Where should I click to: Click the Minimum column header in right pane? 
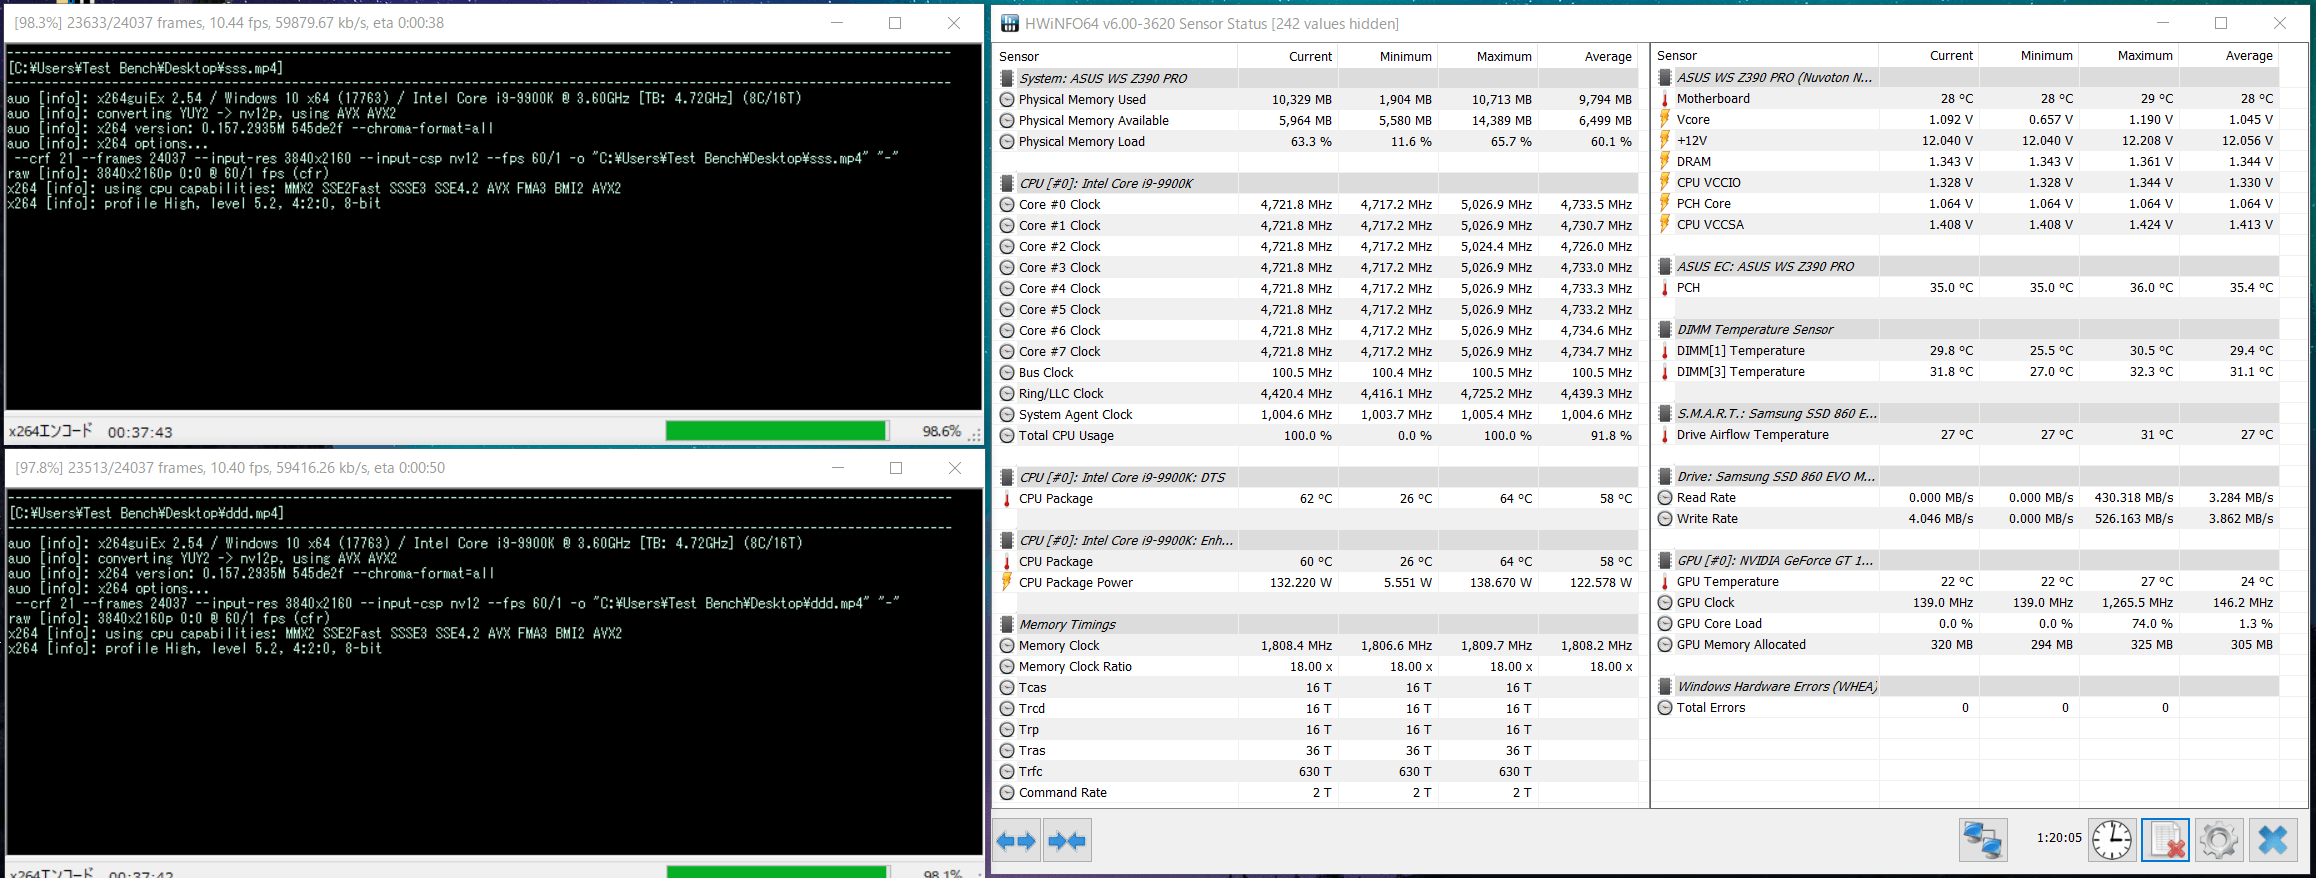tap(2029, 55)
